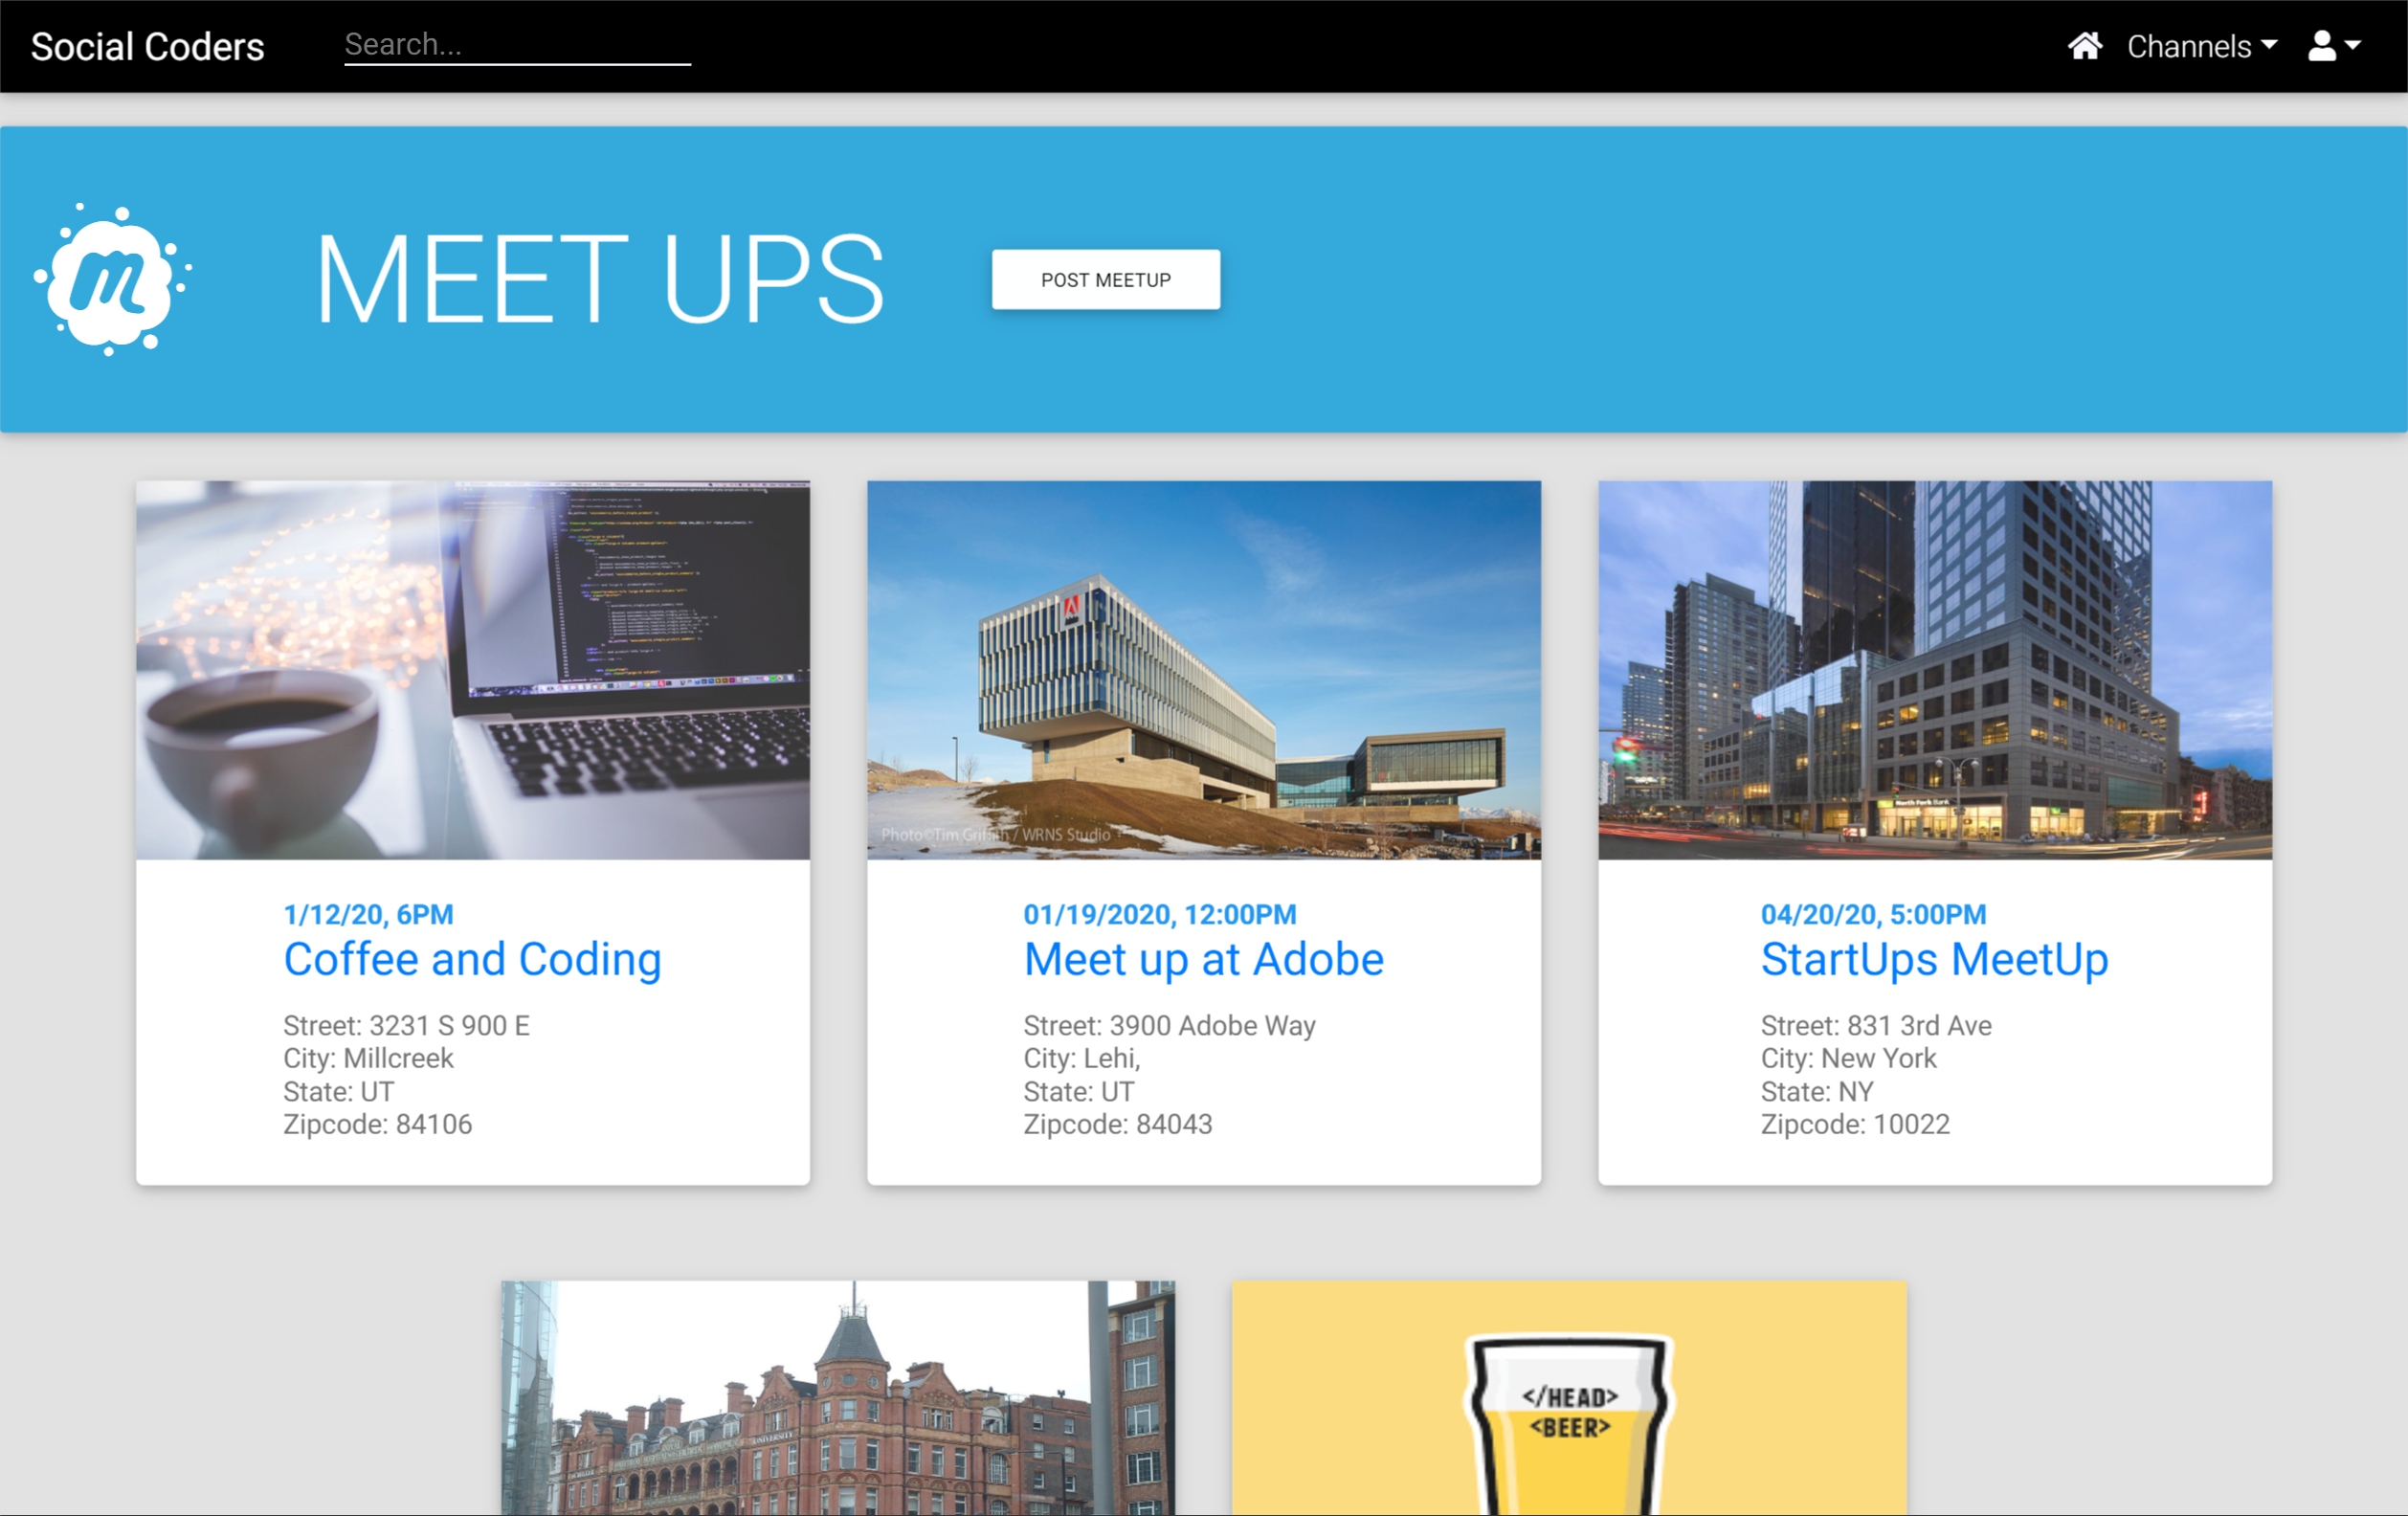The width and height of the screenshot is (2408, 1516).
Task: Click the 04/20/20, 5:00PM date text
Action: [x=1873, y=913]
